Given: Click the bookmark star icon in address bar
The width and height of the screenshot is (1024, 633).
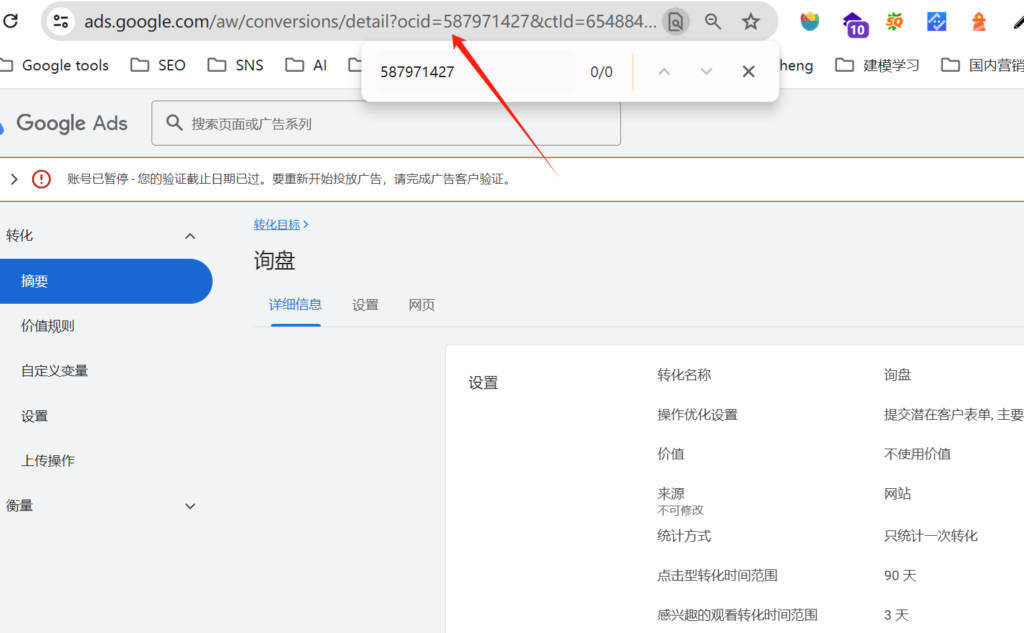Looking at the screenshot, I should tap(751, 21).
